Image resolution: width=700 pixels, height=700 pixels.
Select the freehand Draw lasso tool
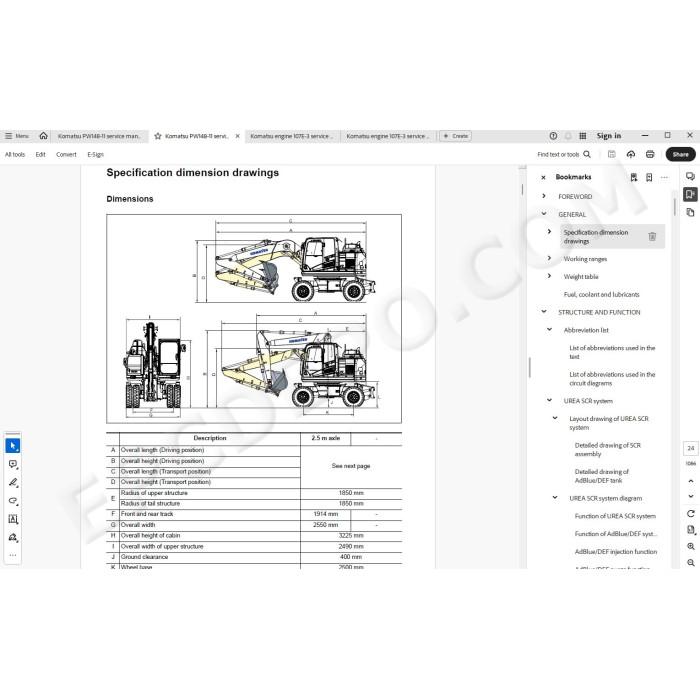[x=12, y=501]
